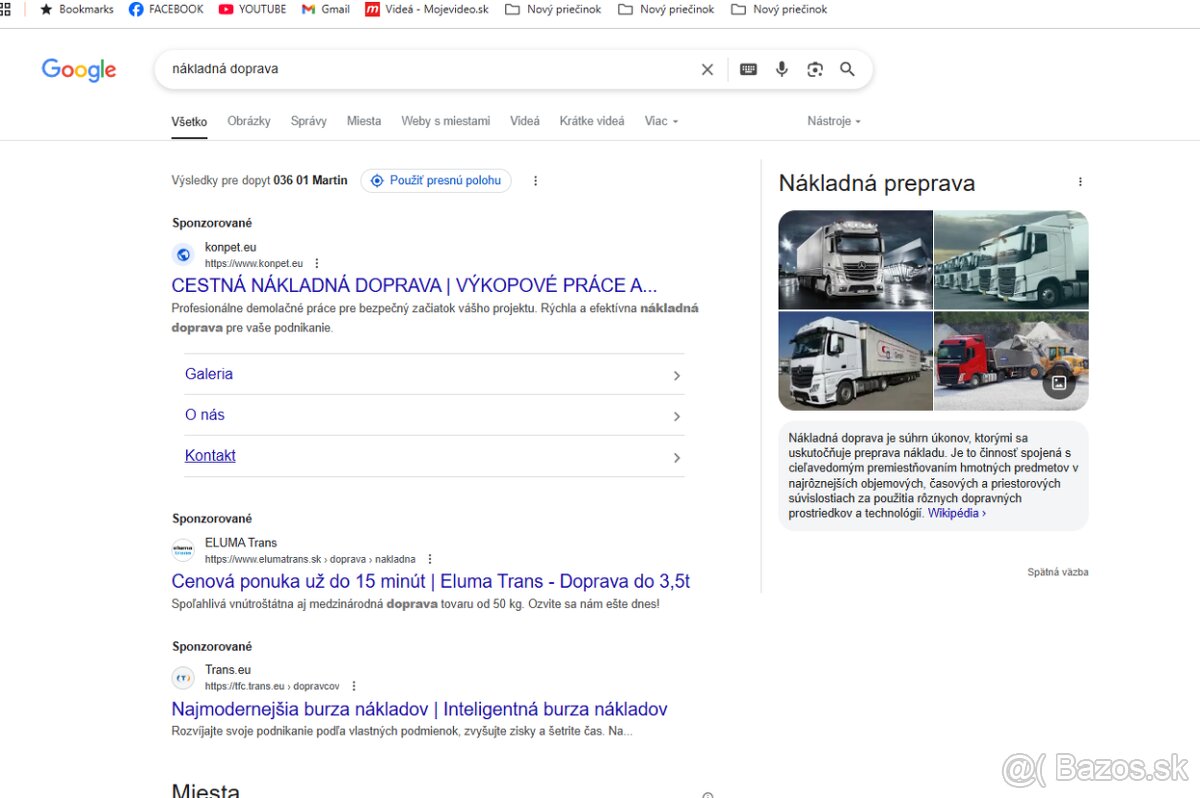Switch to the Videá tab
1200x798 pixels.
(x=525, y=121)
